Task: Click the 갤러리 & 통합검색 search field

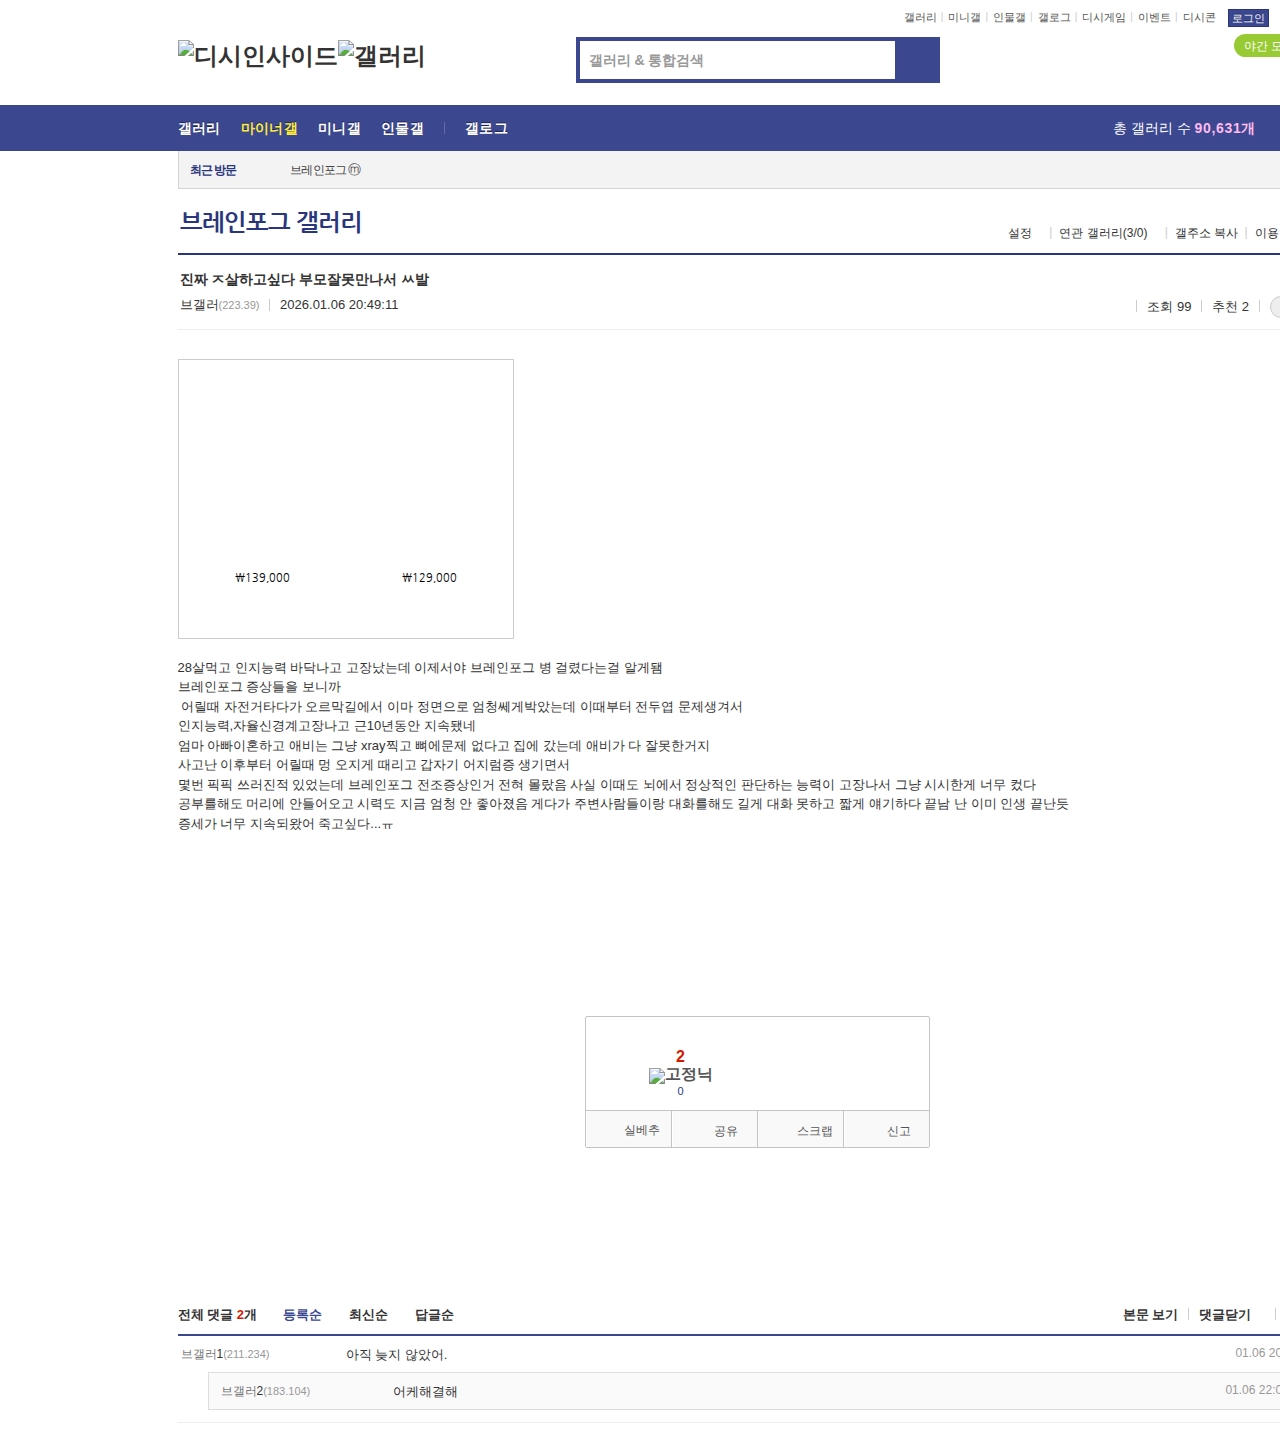Action: 738,60
